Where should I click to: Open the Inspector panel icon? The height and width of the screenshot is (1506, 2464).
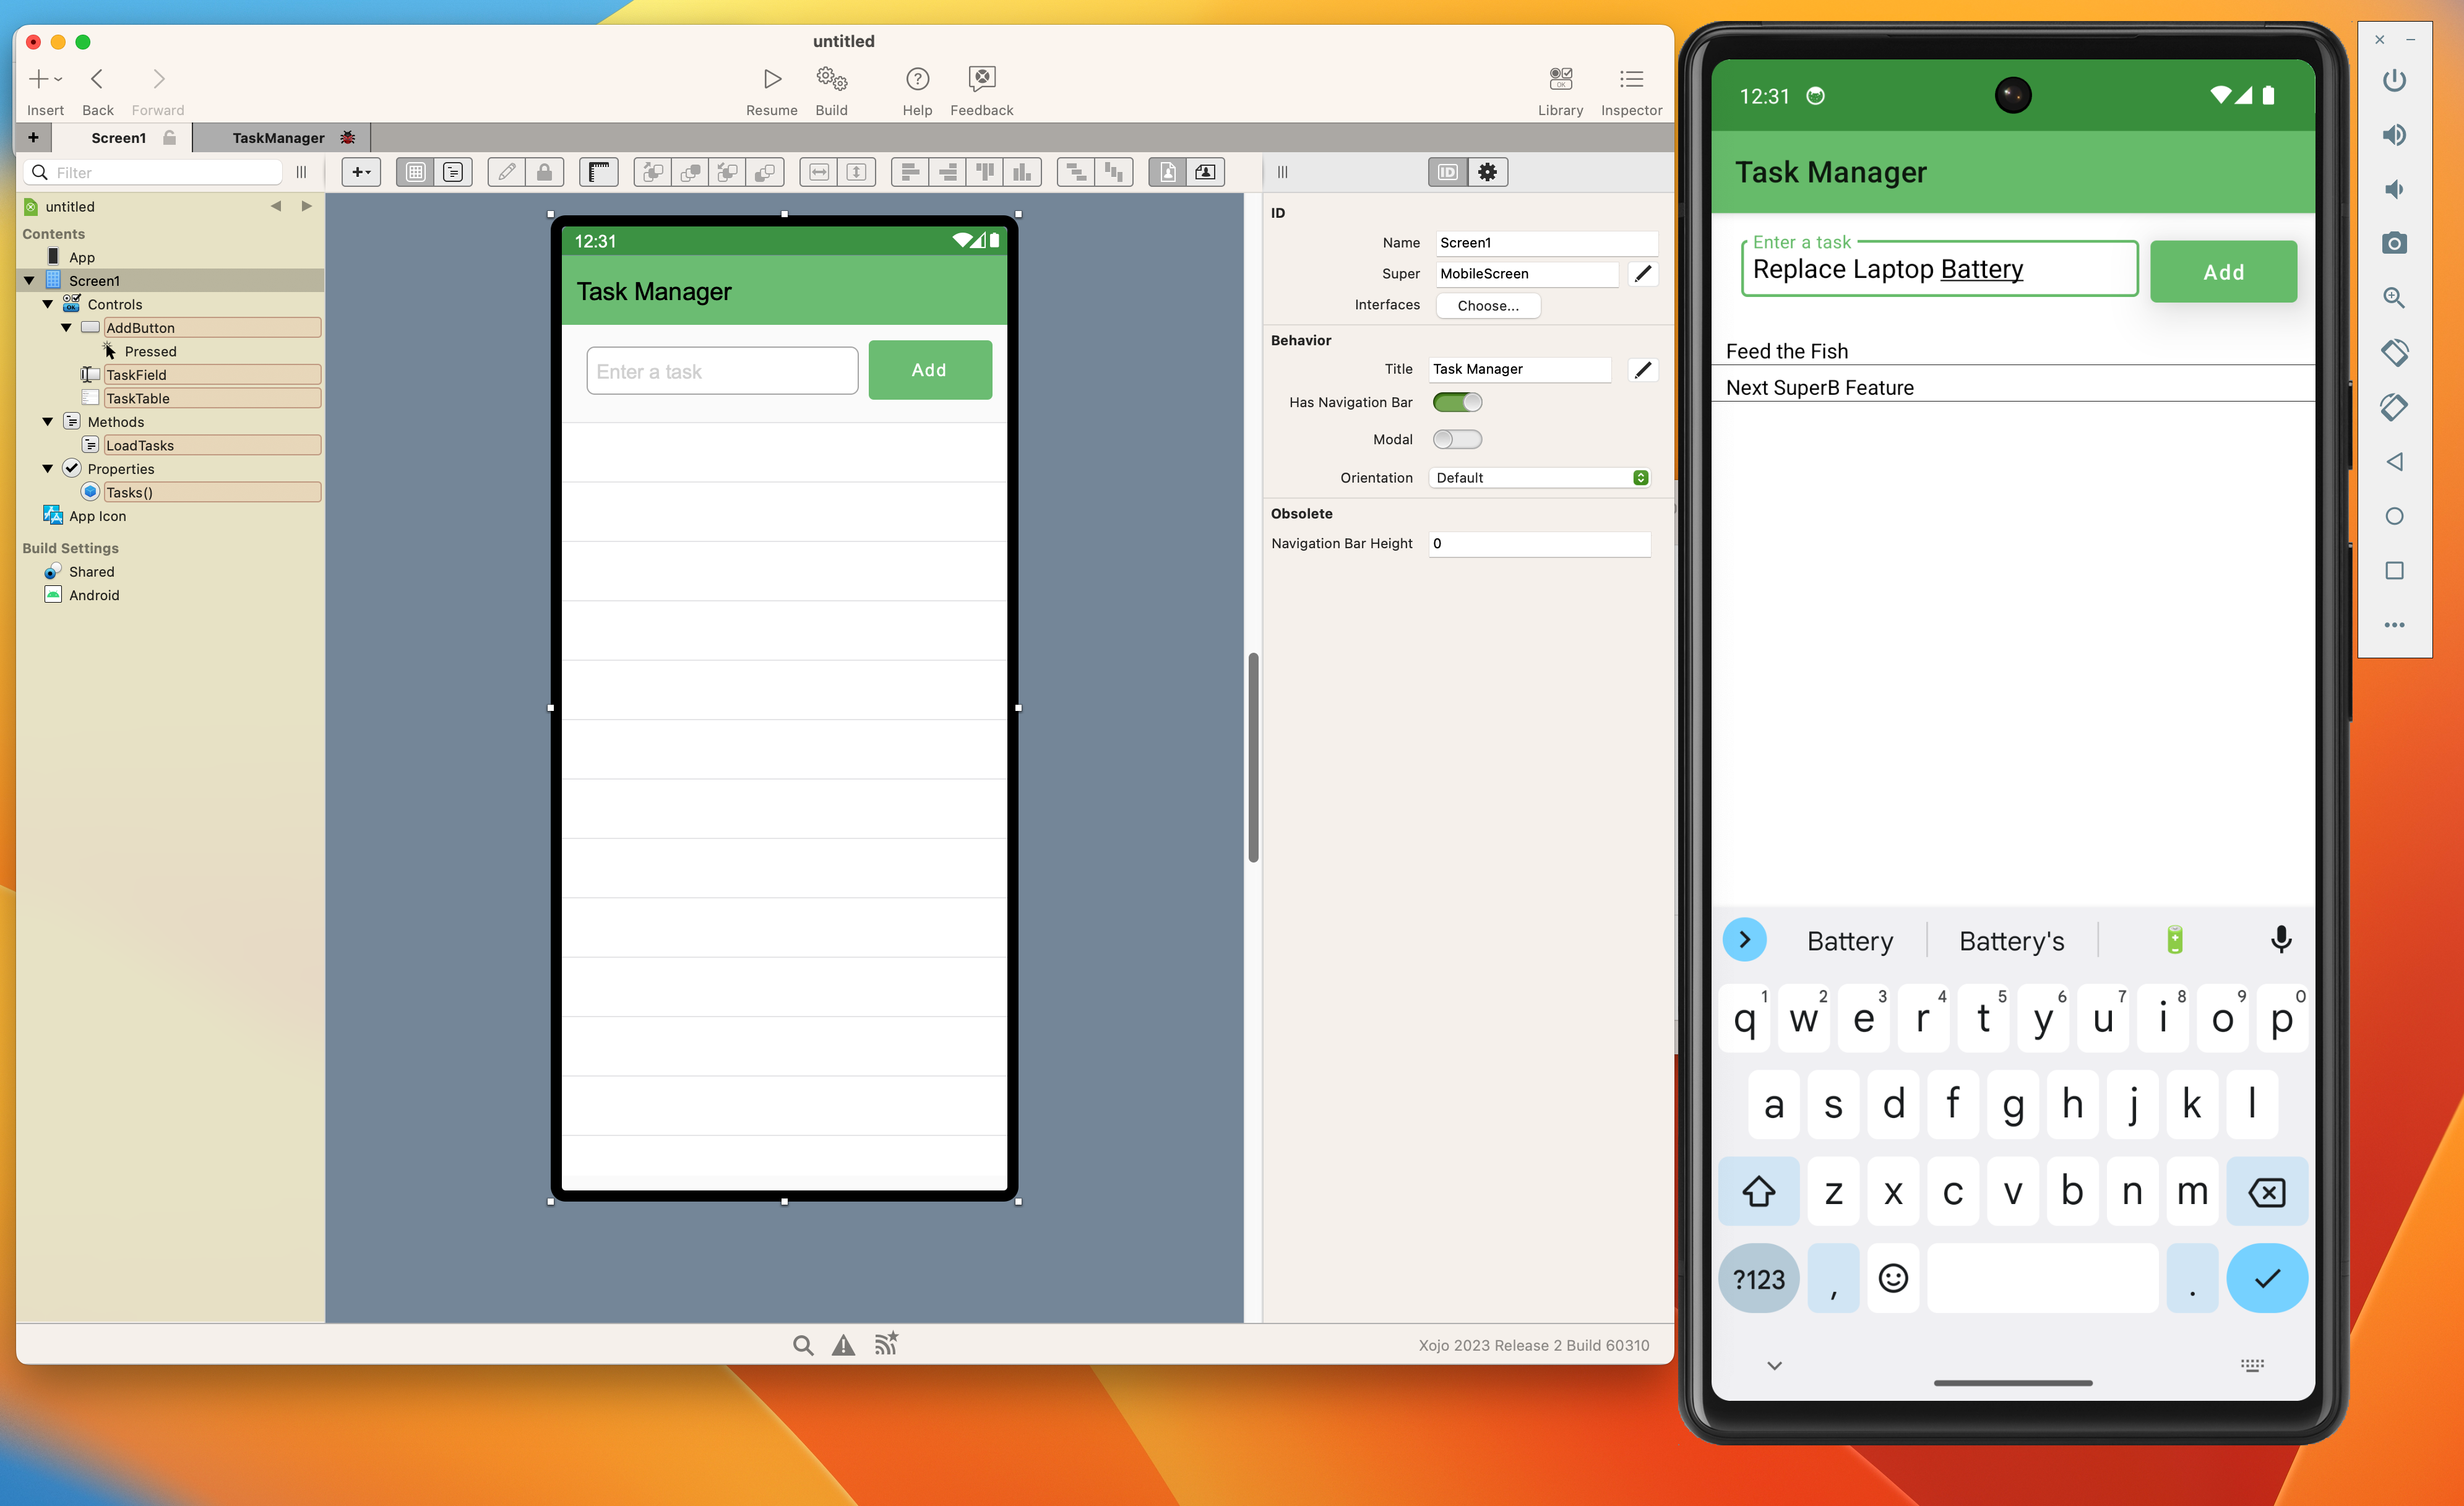tap(1631, 78)
